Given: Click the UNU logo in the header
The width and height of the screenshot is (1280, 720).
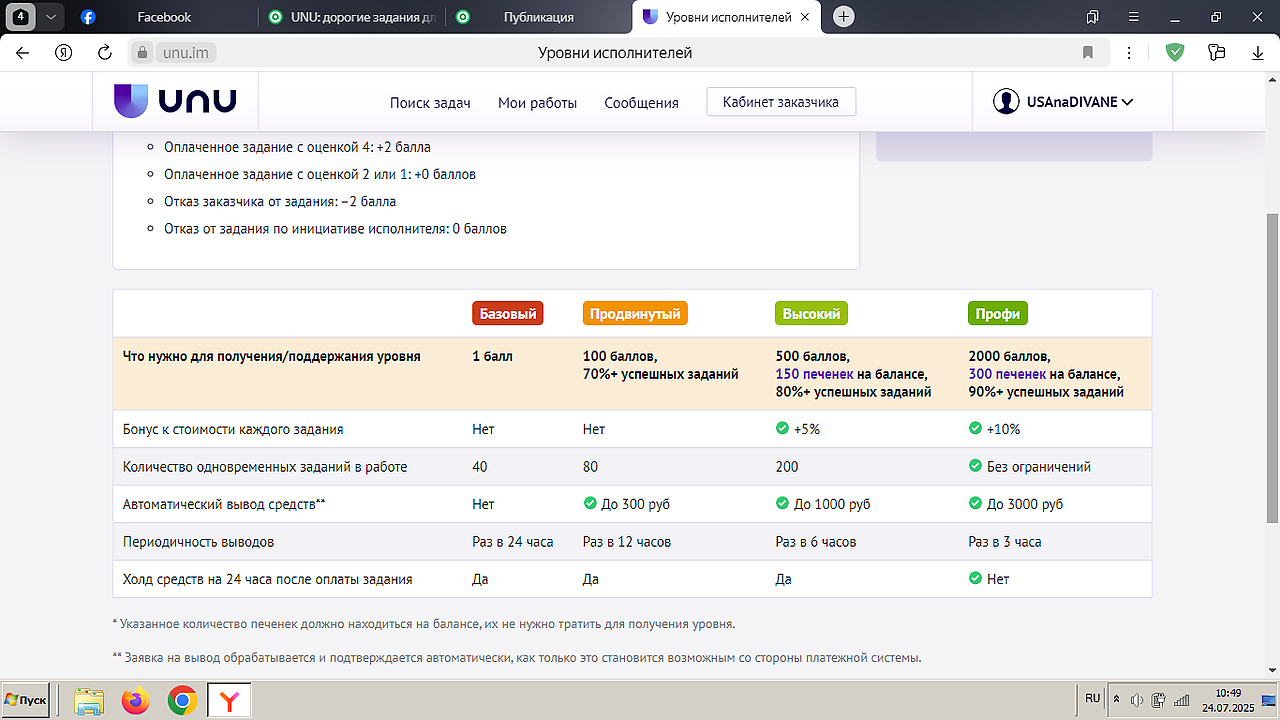Looking at the screenshot, I should (175, 101).
